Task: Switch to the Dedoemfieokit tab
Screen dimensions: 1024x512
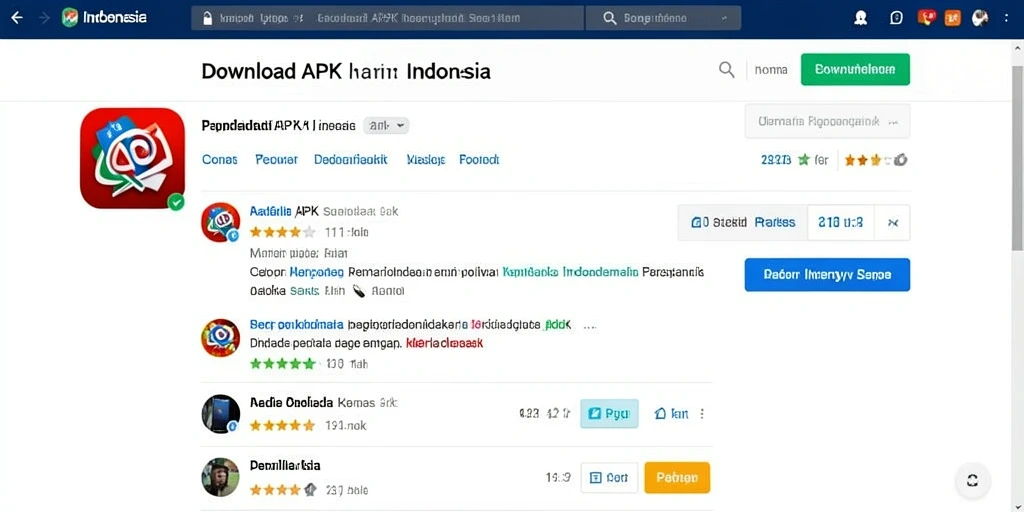Action: pos(351,159)
